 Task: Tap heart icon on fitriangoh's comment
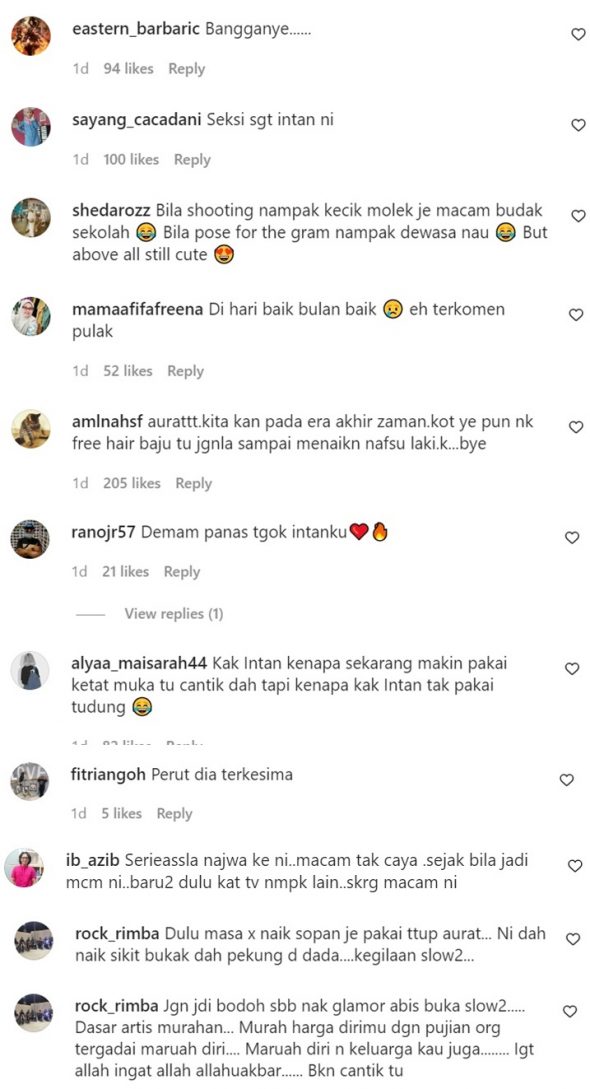point(566,780)
